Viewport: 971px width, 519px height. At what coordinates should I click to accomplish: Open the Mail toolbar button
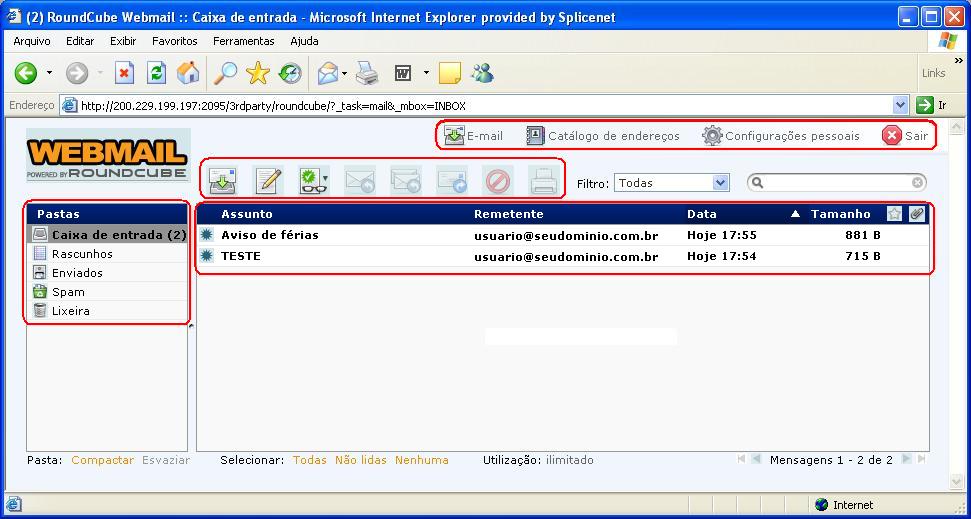click(328, 74)
